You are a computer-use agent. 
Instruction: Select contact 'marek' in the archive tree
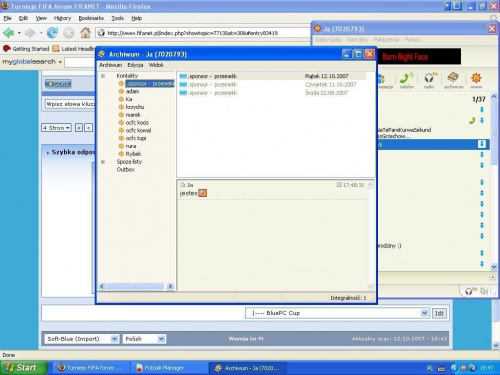pos(133,115)
